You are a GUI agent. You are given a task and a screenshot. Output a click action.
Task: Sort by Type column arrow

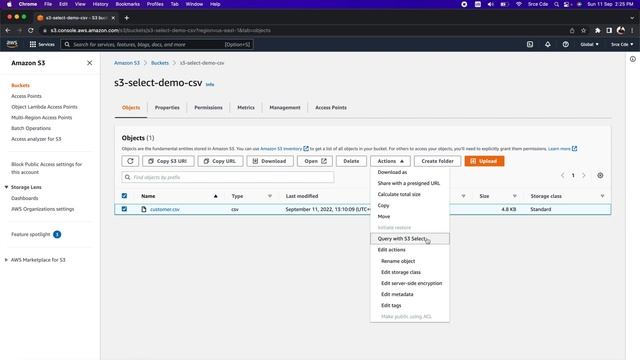[270, 196]
